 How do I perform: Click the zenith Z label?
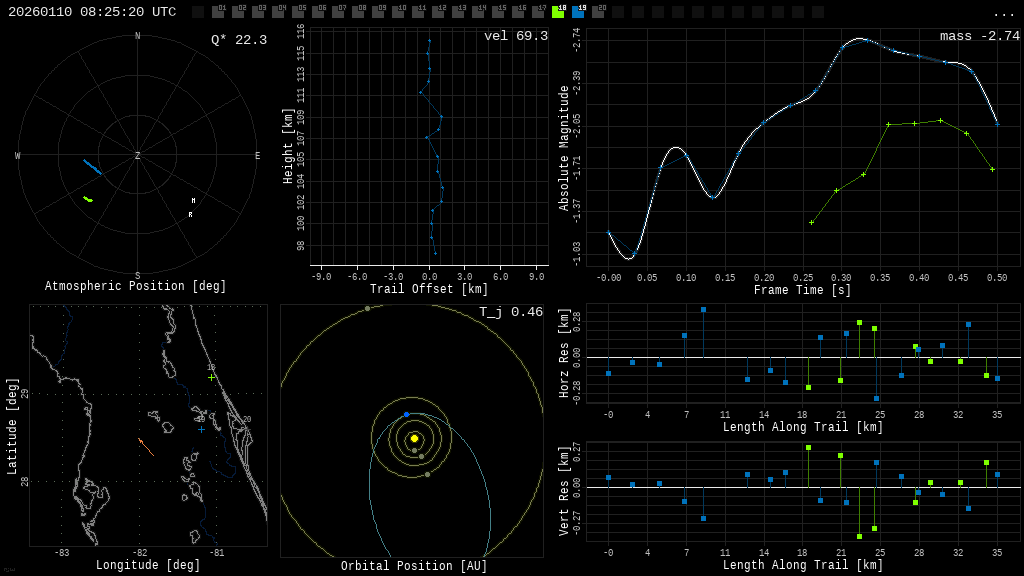tap(137, 155)
